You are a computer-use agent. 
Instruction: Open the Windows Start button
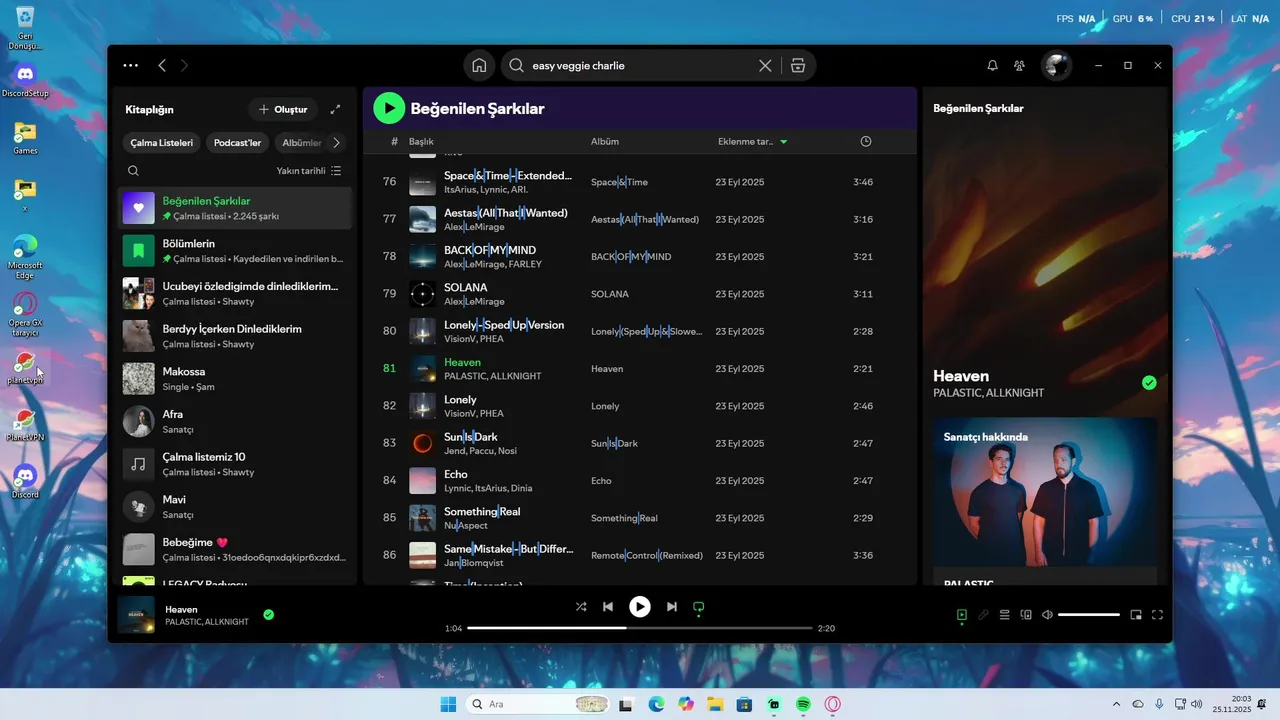click(448, 704)
